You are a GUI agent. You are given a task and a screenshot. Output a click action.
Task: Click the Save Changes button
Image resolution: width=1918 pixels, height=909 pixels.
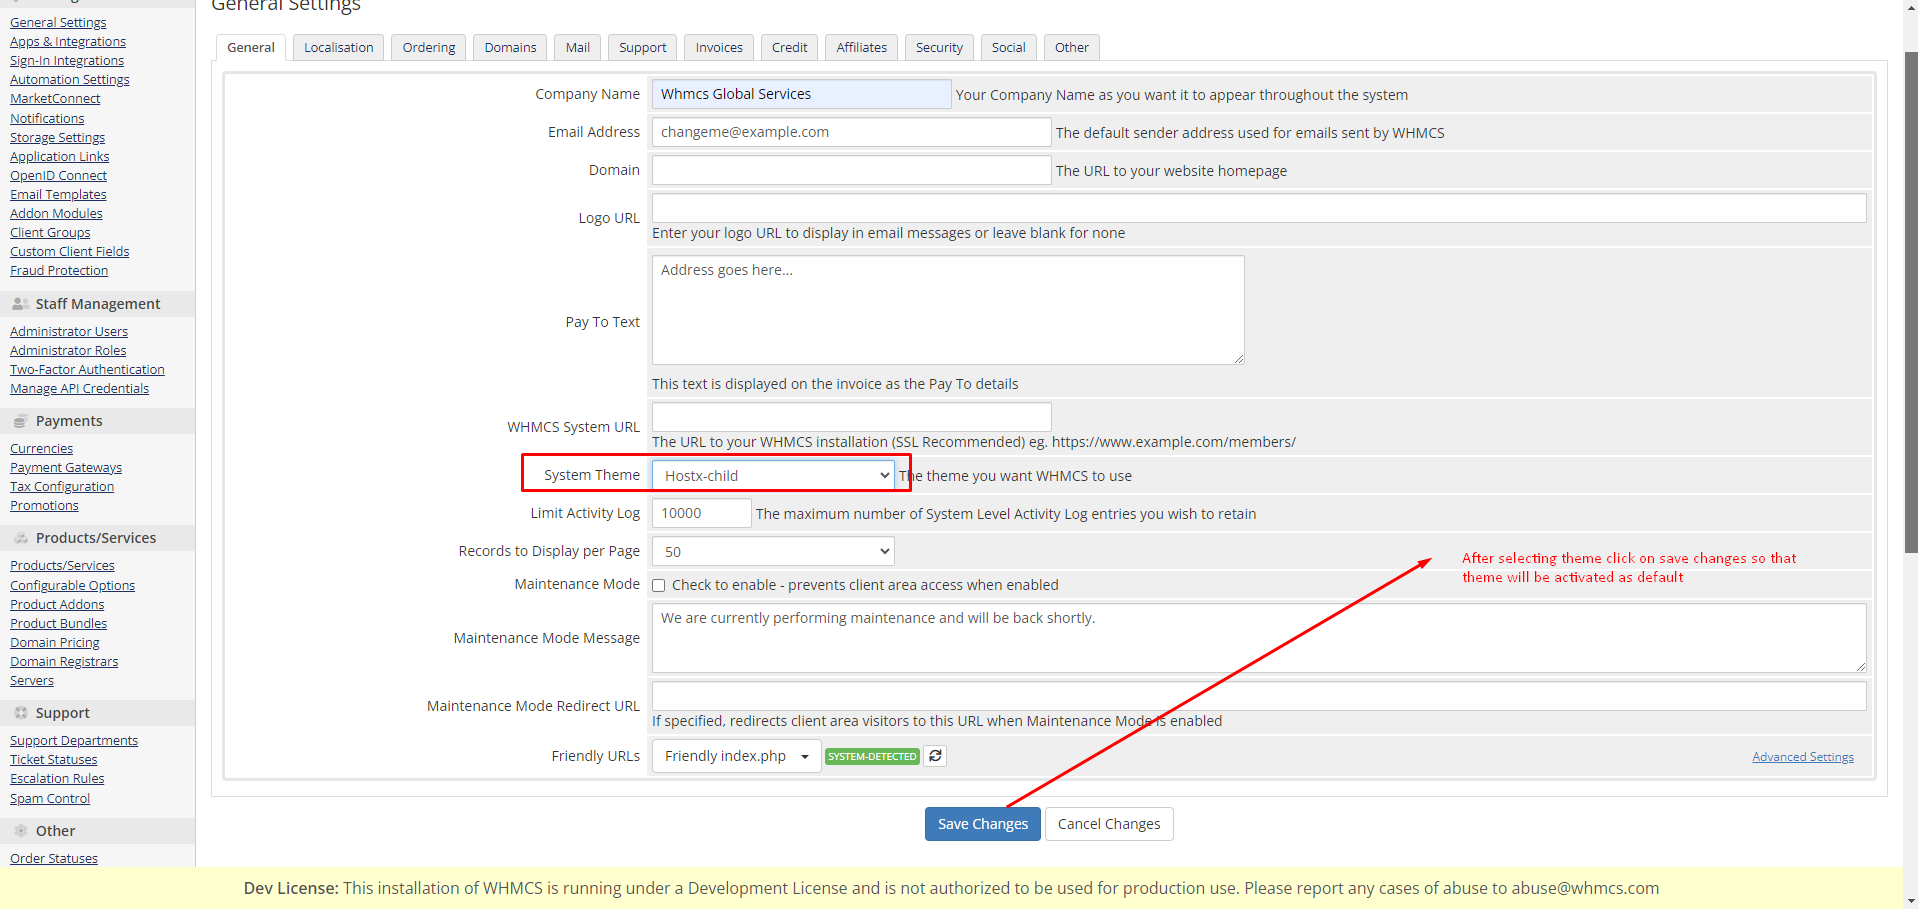(x=982, y=824)
